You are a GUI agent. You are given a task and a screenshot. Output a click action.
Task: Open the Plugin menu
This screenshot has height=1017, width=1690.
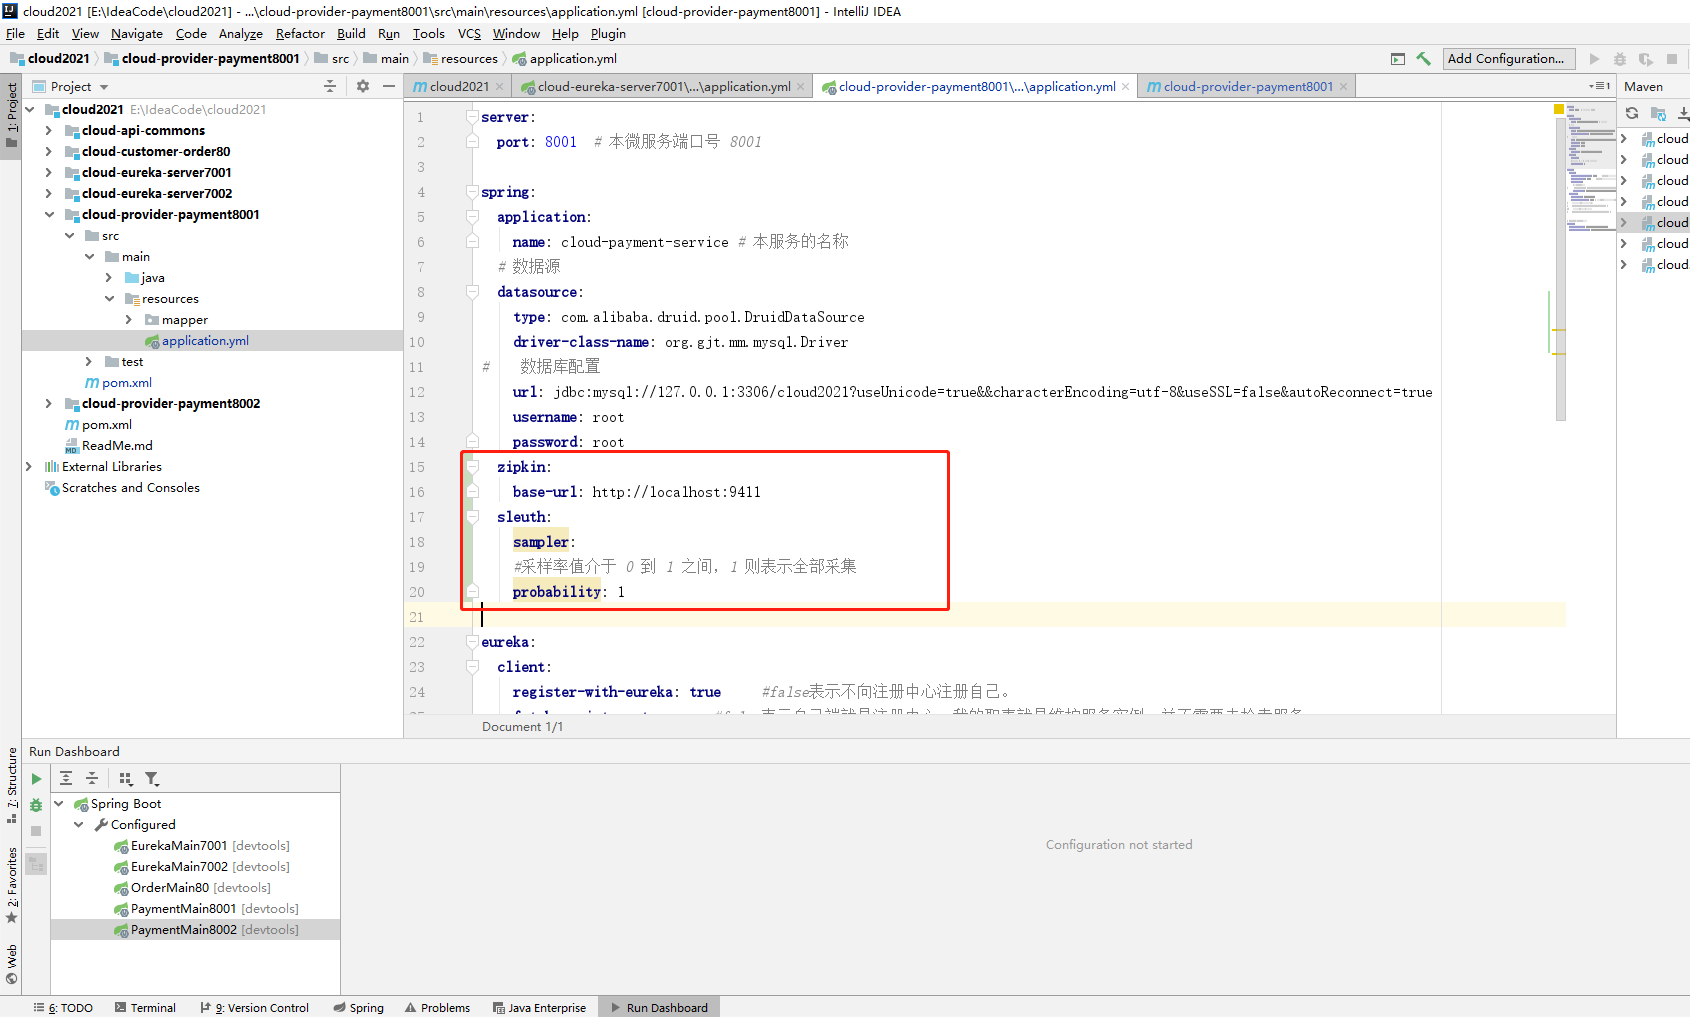pyautogui.click(x=607, y=34)
